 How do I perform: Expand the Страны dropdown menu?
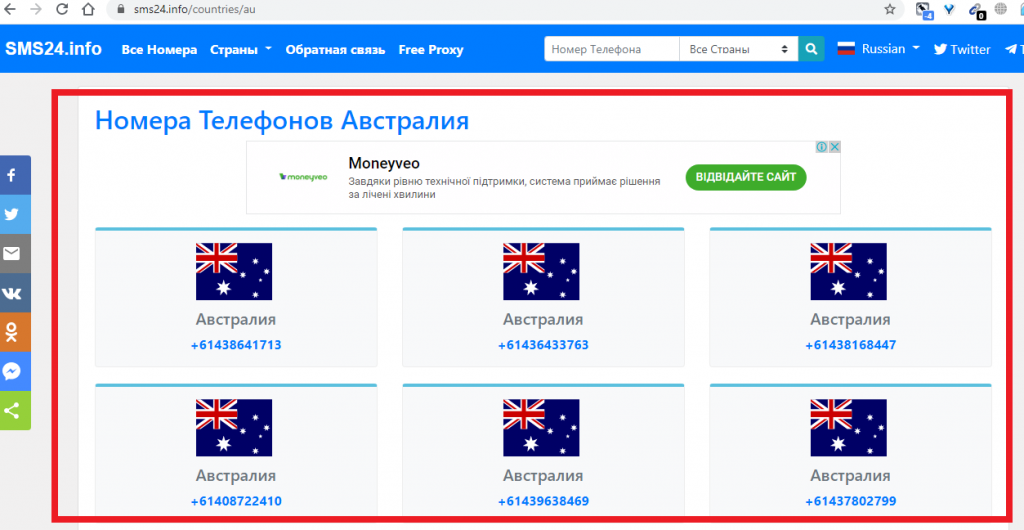241,49
